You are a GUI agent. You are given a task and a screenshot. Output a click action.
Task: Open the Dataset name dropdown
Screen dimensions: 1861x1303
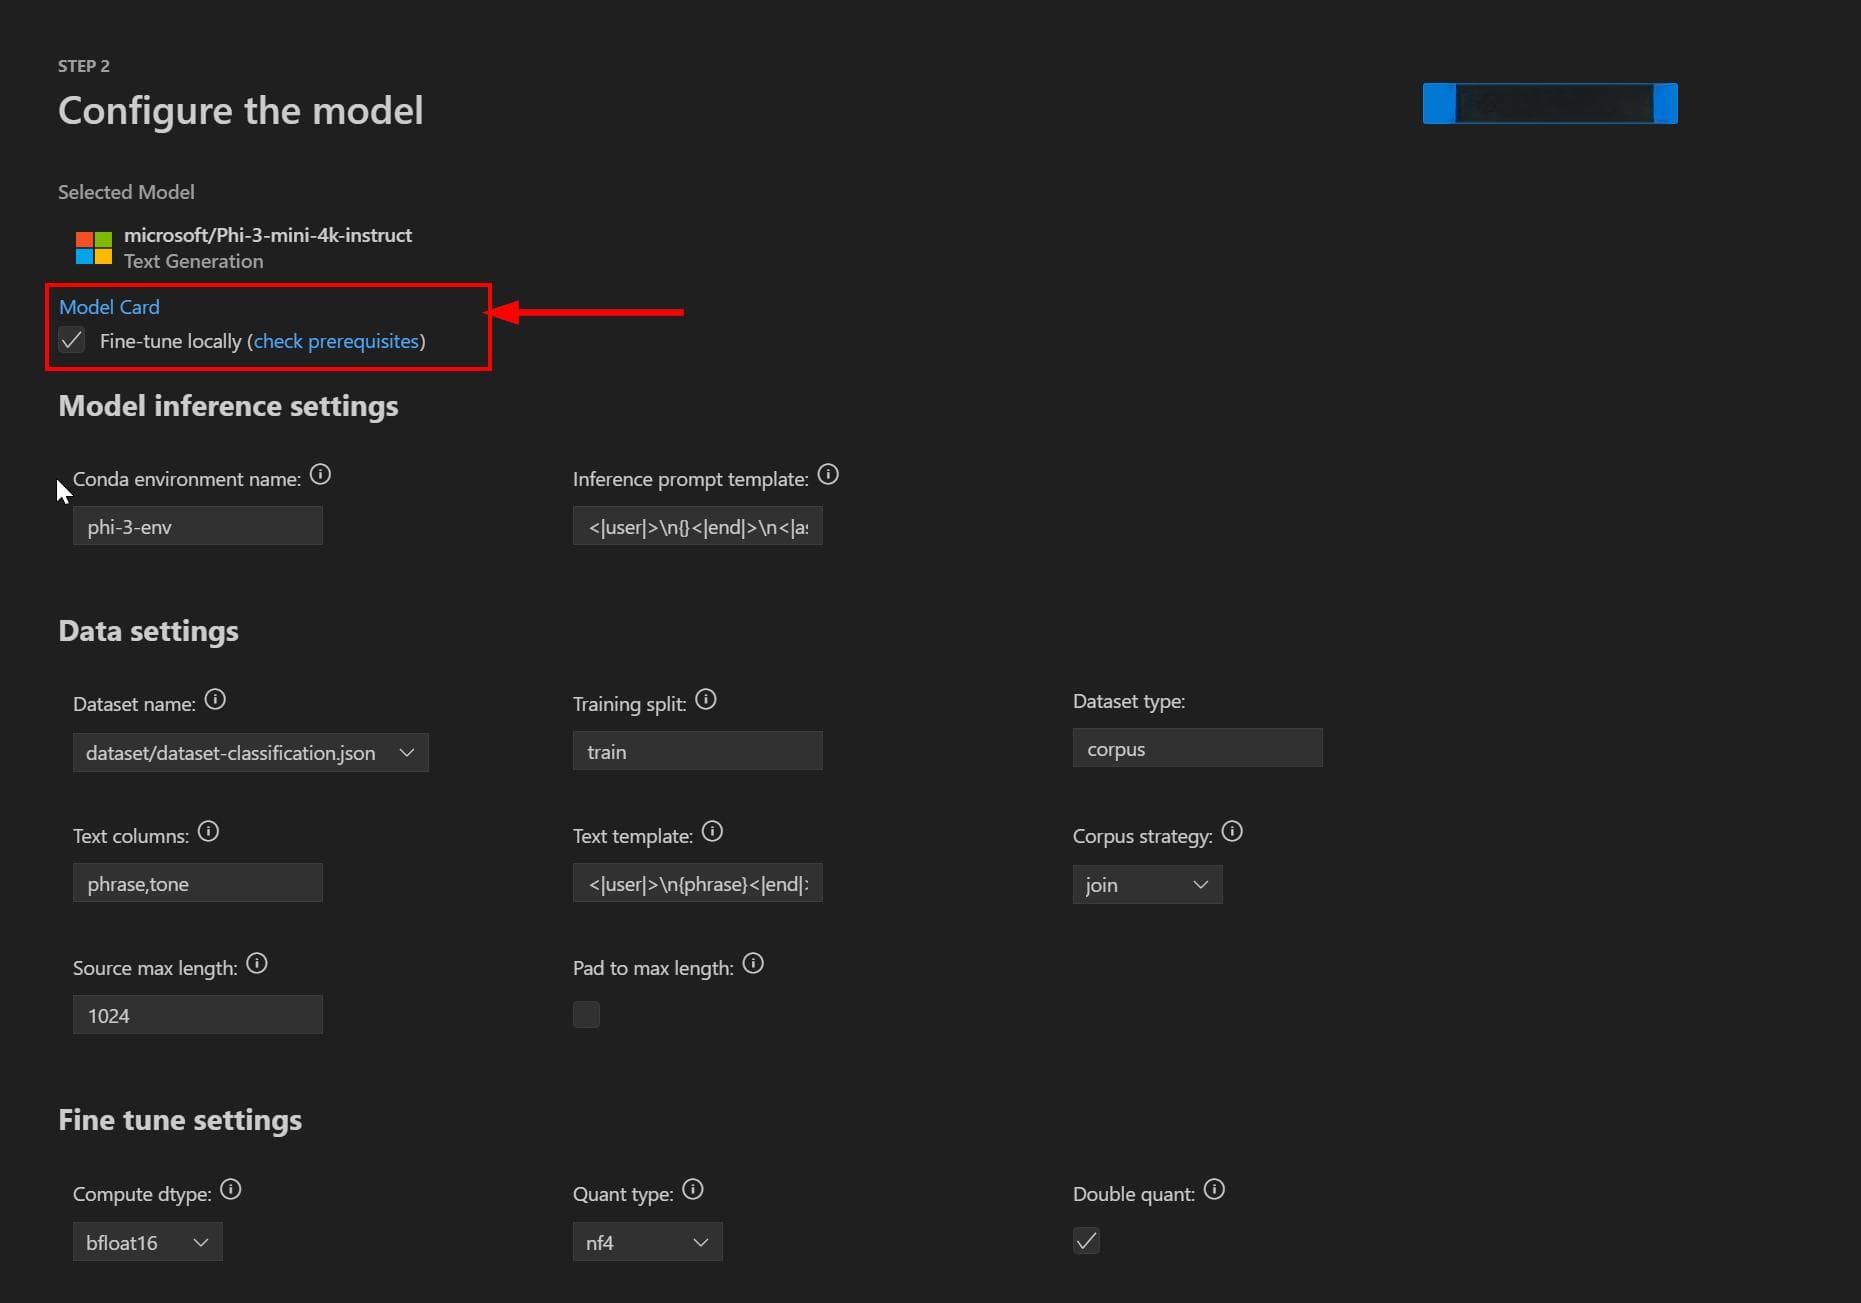[x=251, y=753]
